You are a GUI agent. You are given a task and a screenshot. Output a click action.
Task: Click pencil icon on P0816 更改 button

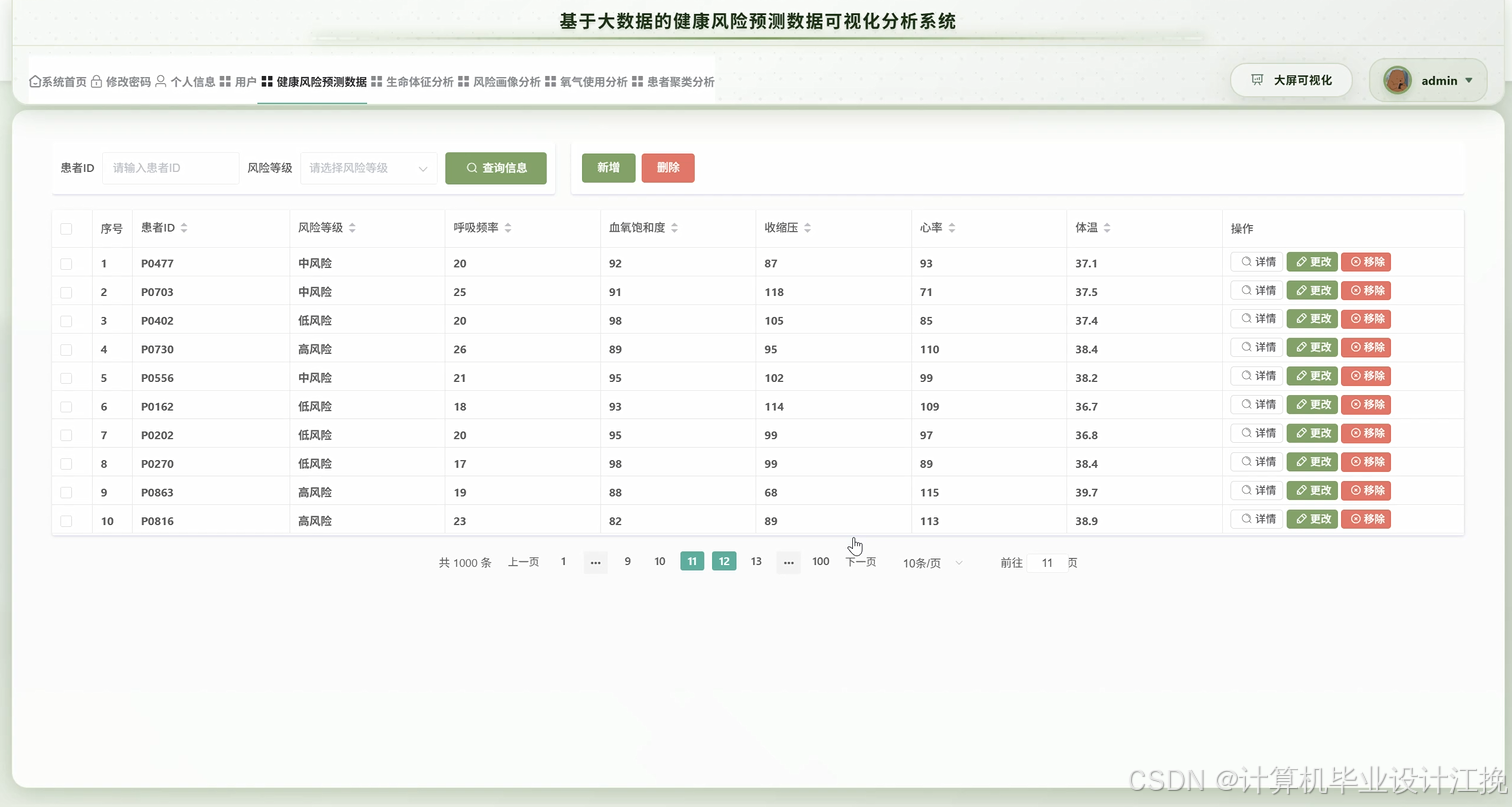coord(1302,519)
